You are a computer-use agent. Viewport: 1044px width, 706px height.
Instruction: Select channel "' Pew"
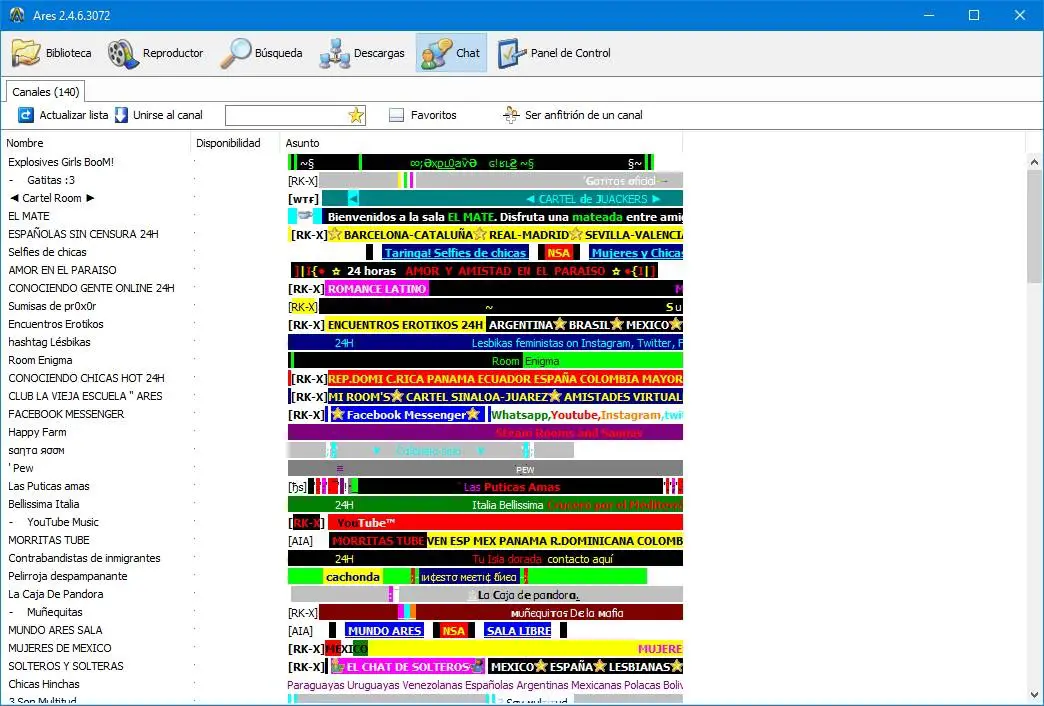click(21, 468)
